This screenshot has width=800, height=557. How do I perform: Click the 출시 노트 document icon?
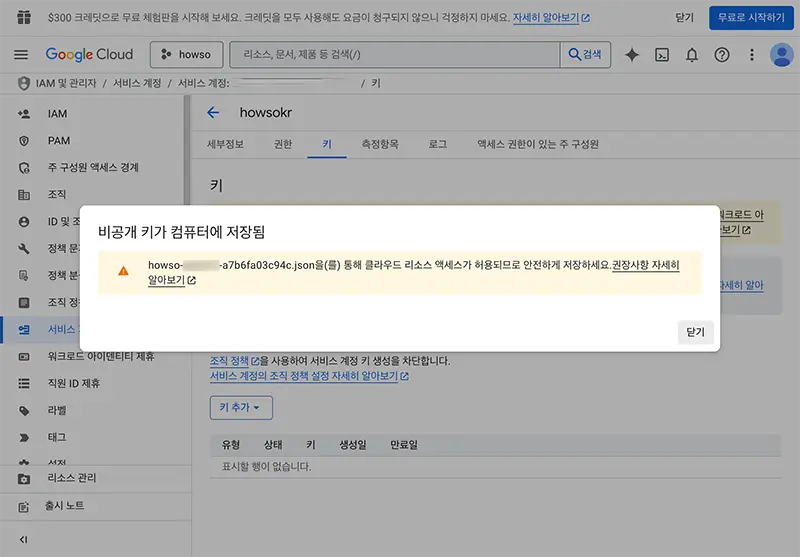[x=24, y=507]
